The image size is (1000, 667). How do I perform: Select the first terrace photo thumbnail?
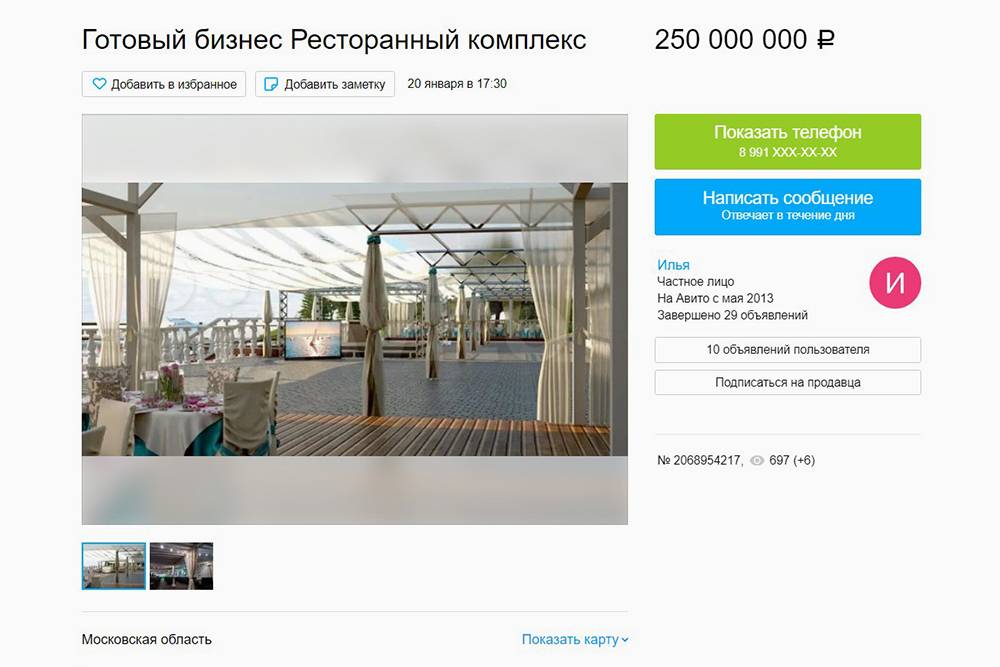click(x=114, y=566)
